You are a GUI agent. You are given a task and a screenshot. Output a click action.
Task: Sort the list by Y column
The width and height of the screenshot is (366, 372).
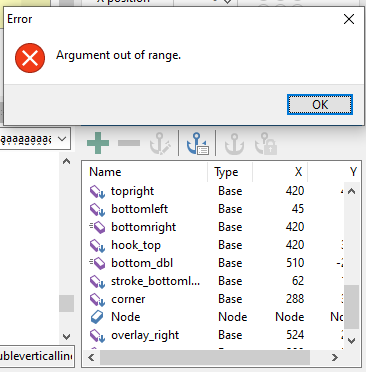coord(334,172)
